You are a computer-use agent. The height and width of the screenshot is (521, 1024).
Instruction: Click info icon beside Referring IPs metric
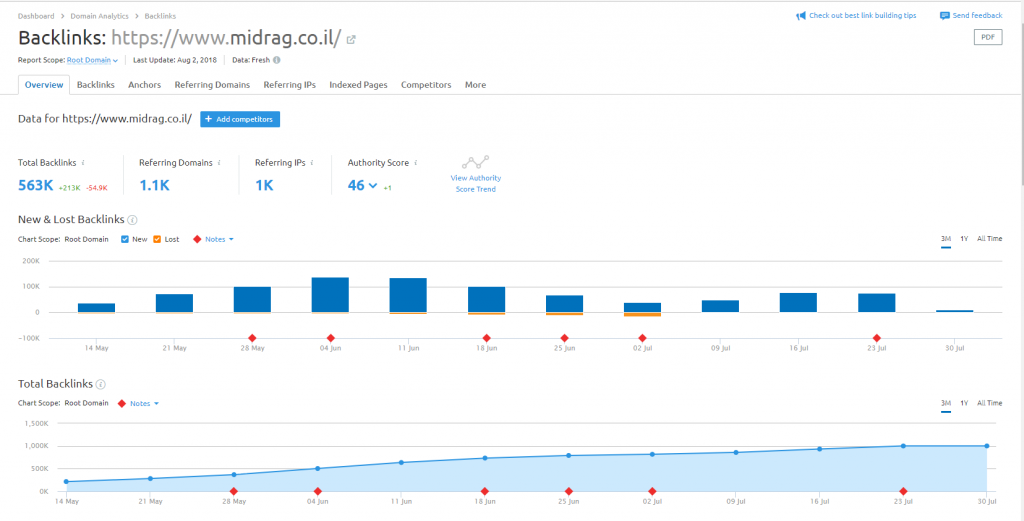[312, 163]
